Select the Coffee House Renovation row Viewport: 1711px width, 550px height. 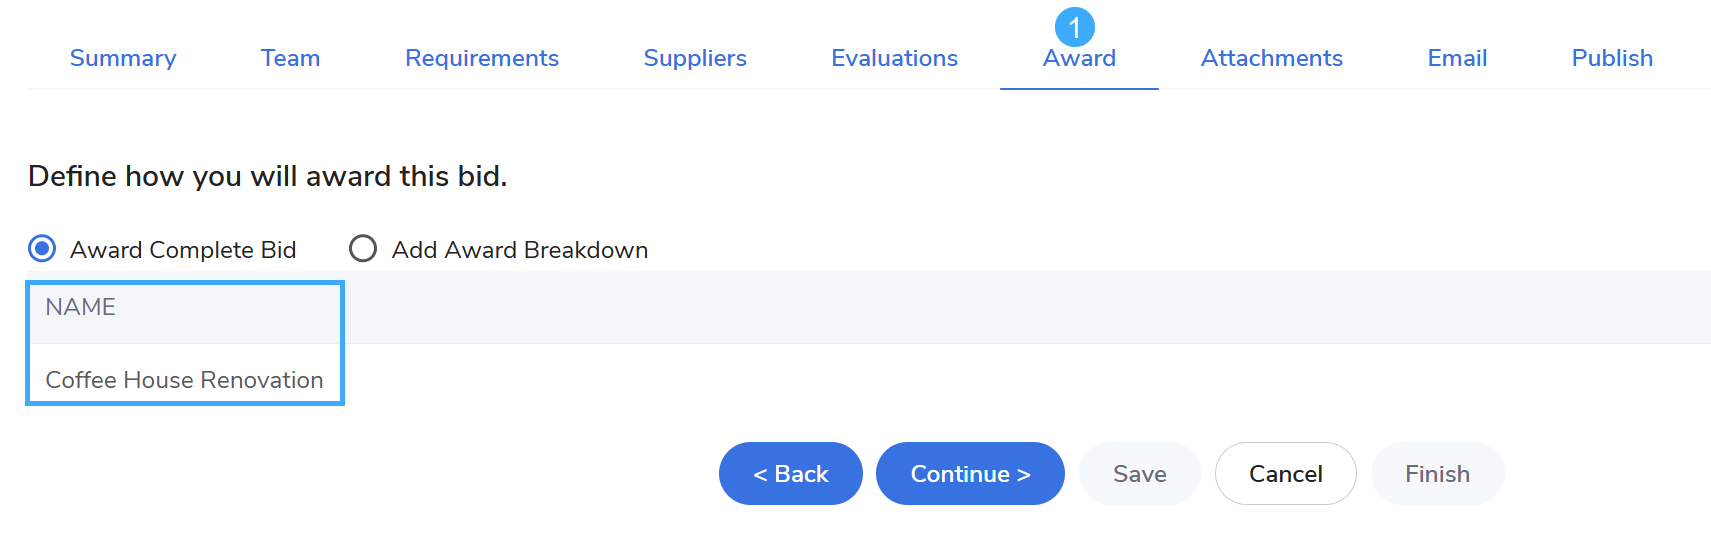[x=185, y=380]
